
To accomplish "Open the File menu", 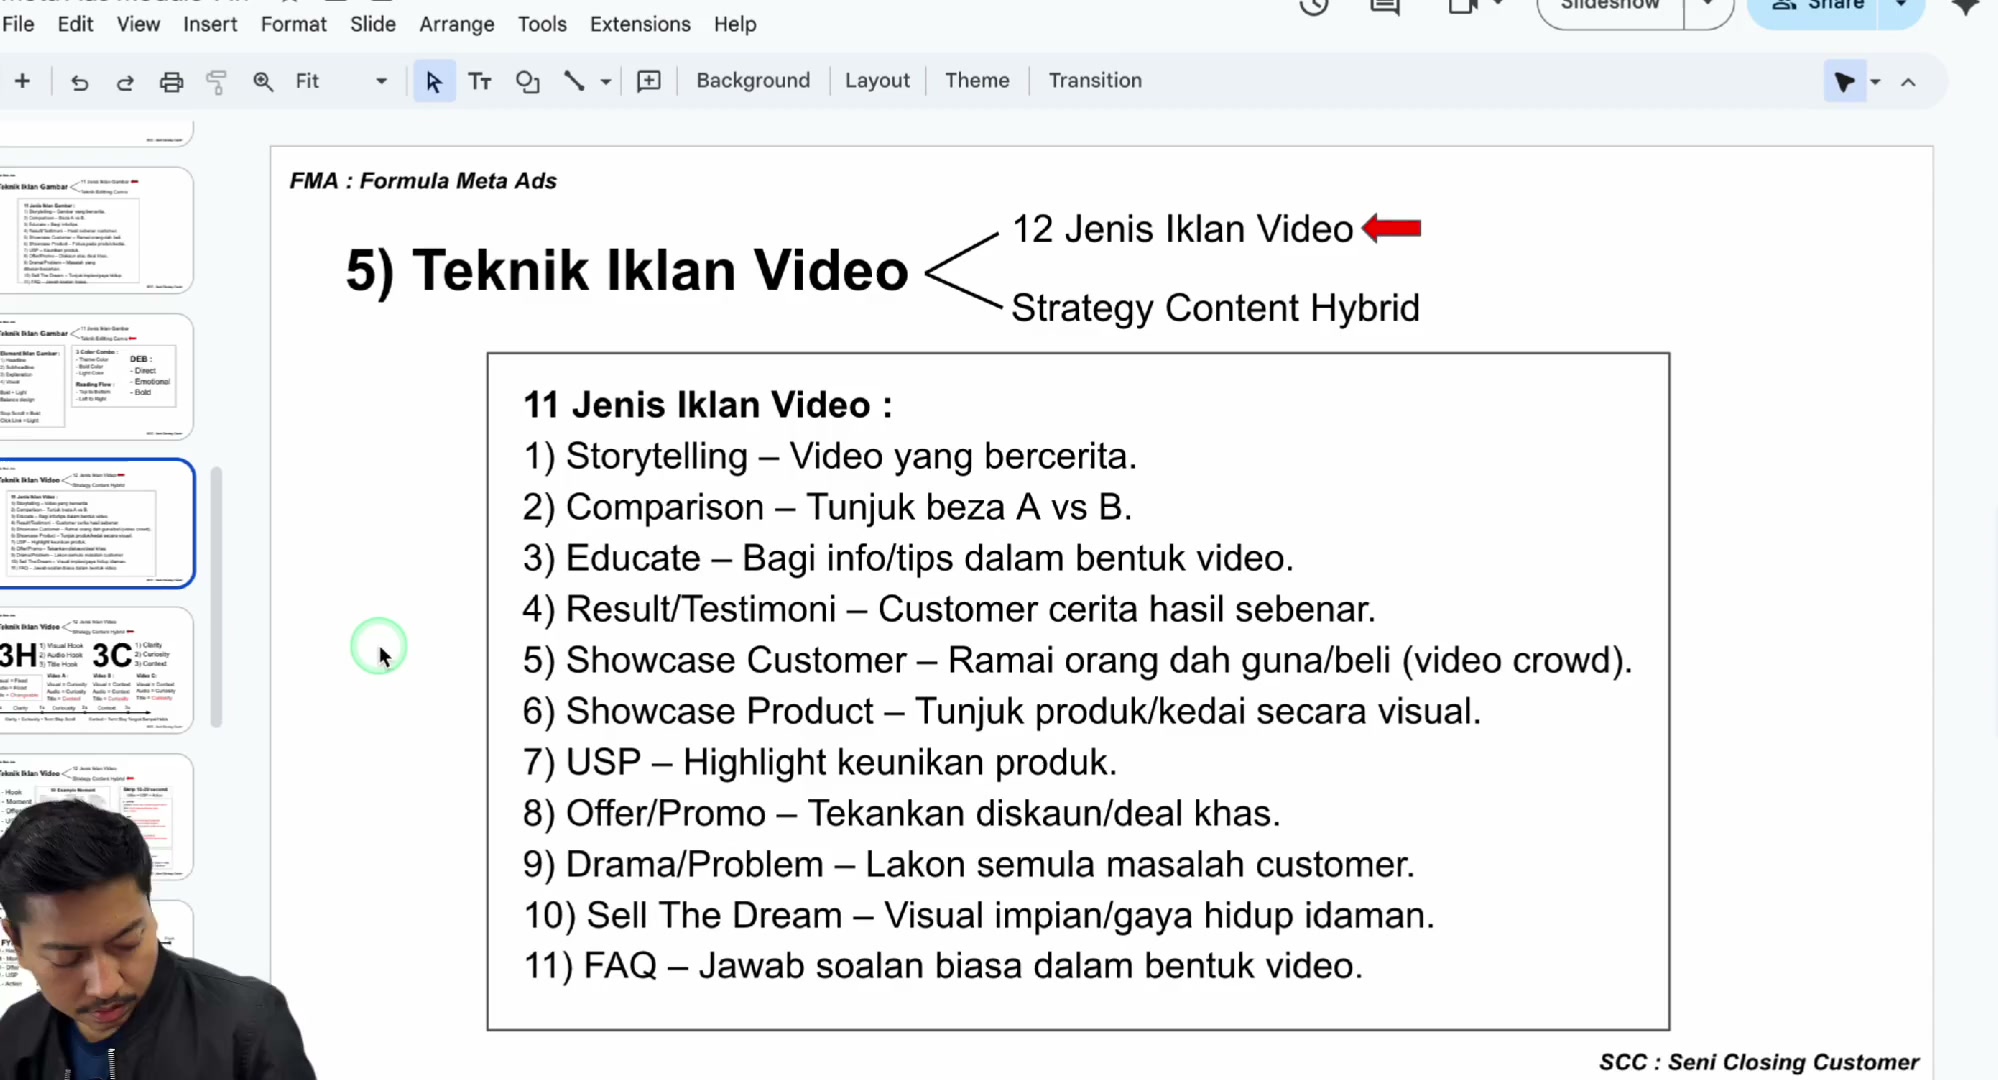I will pyautogui.click(x=18, y=24).
